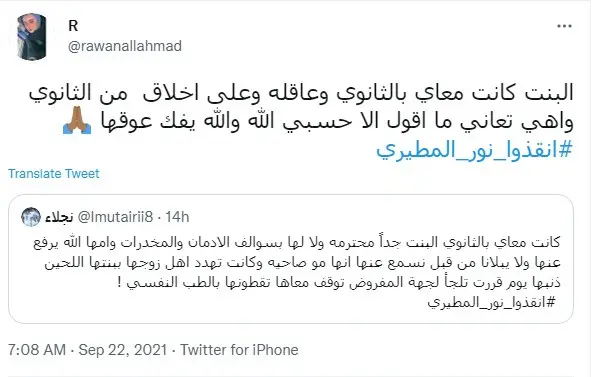Open the three-dot more options menu

coord(564,26)
